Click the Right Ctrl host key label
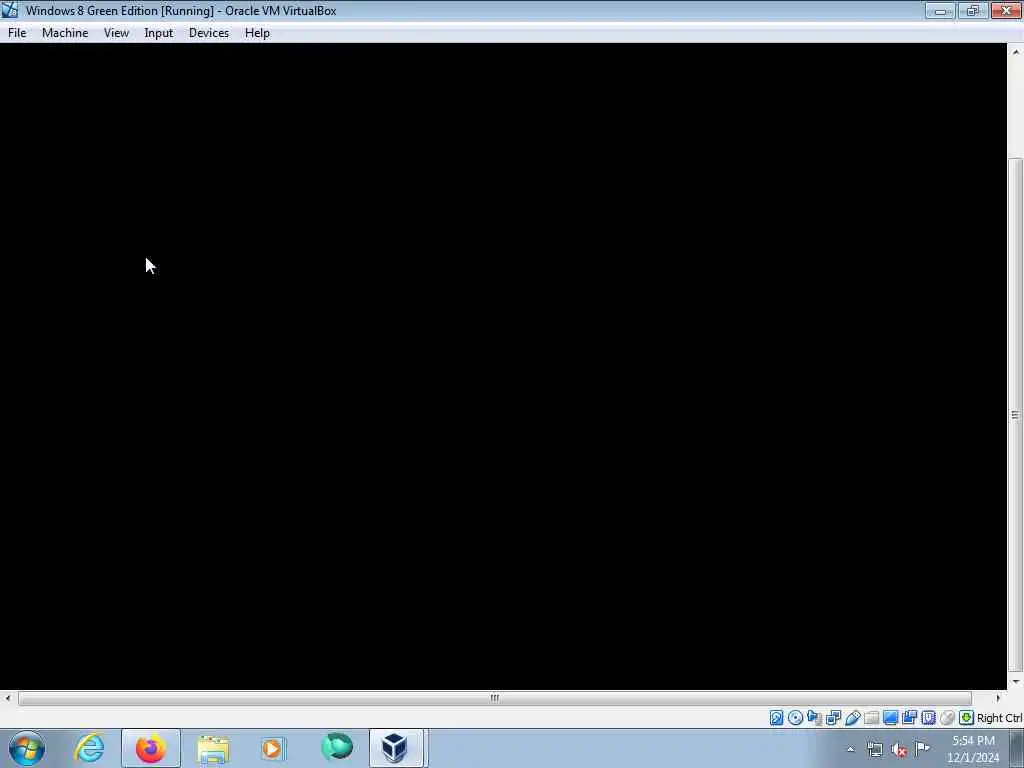1024x768 pixels. pyautogui.click(x=1000, y=718)
